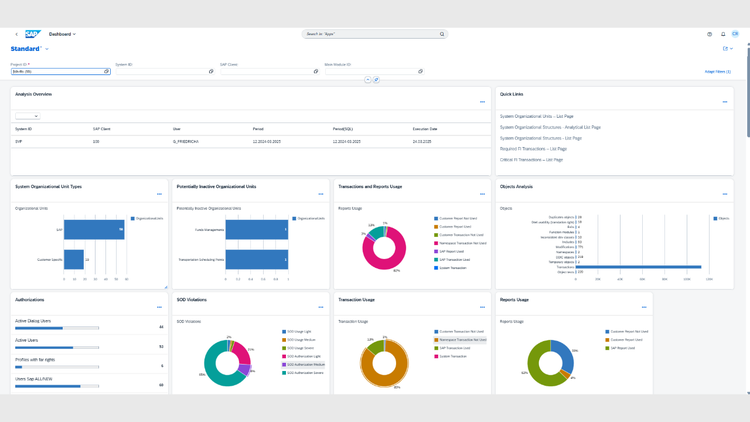Click the Funds Management bar

(x=257, y=230)
